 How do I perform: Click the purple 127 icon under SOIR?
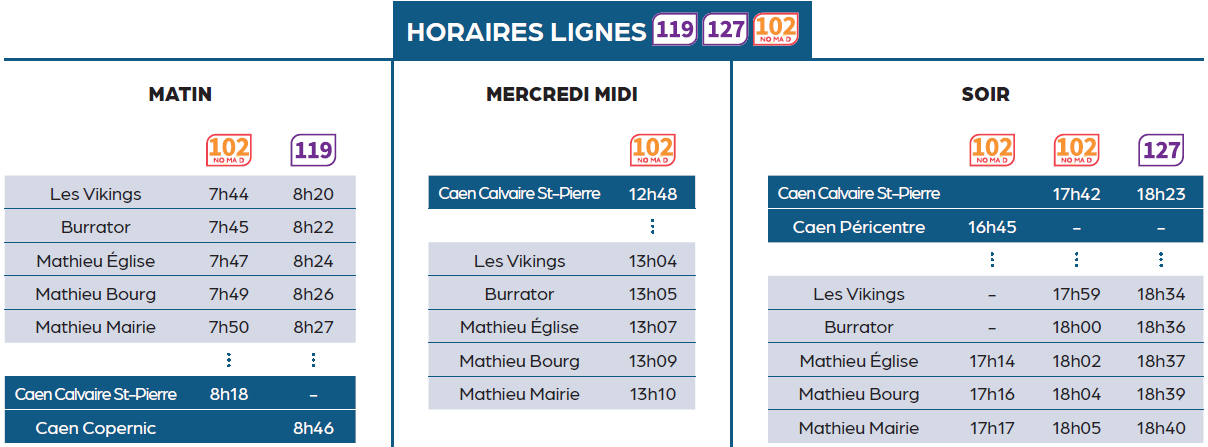click(1161, 151)
